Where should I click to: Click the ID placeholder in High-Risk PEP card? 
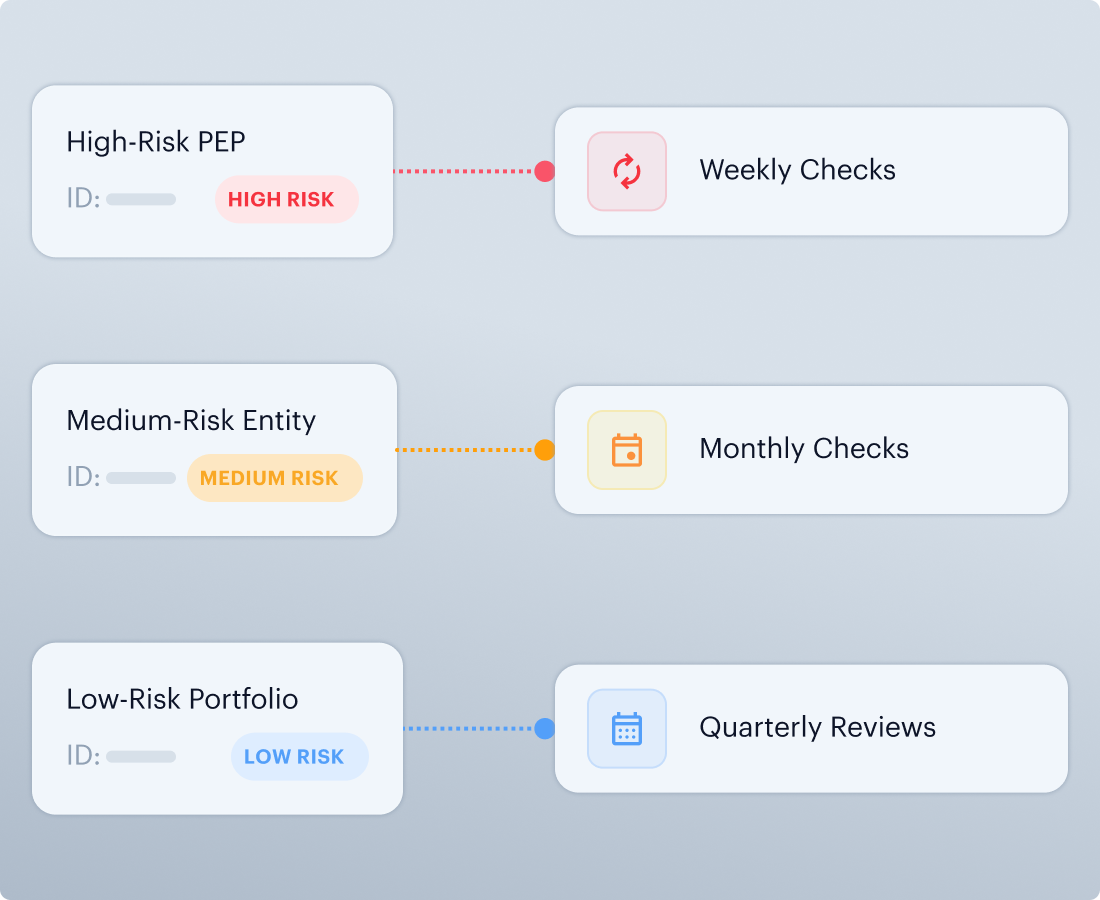click(141, 199)
